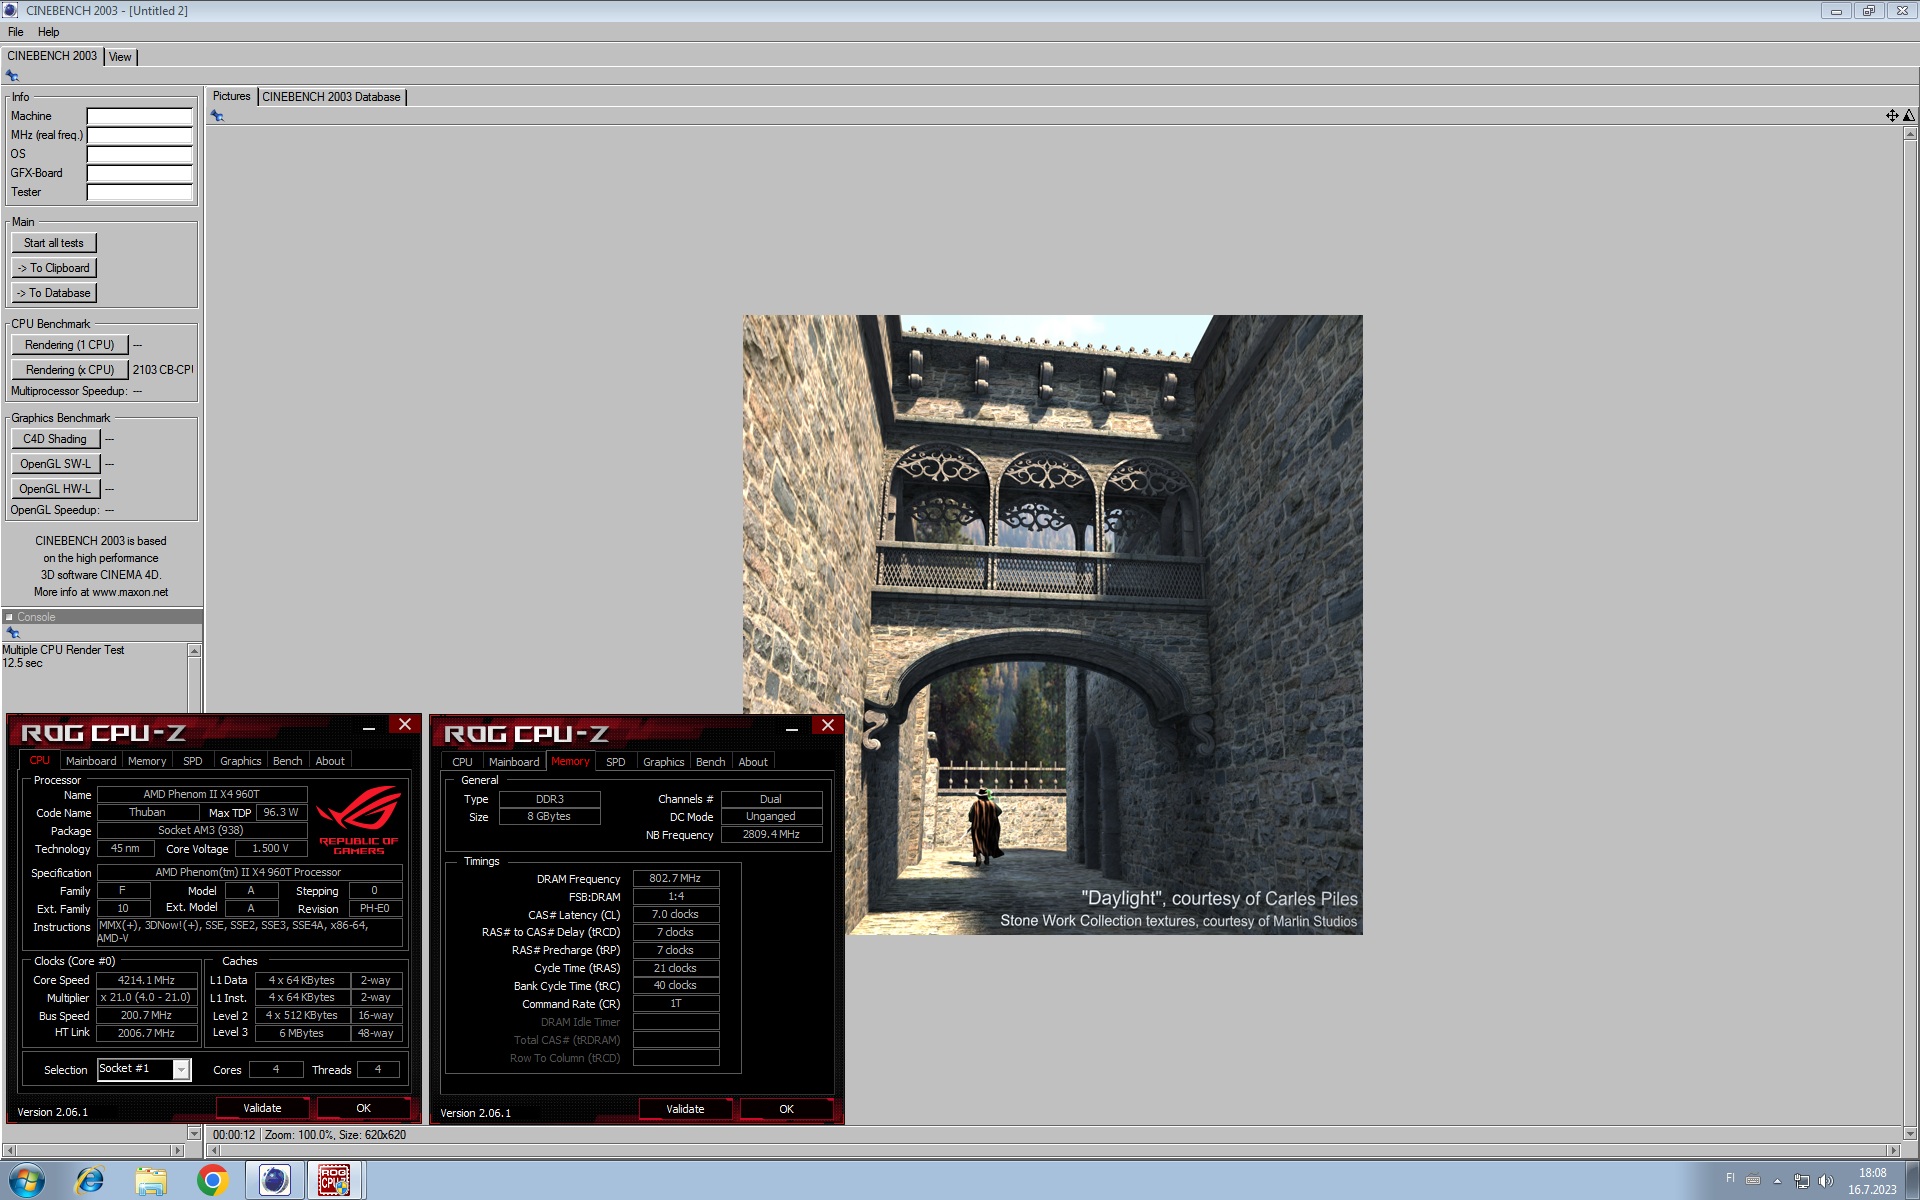Switch to the View tab
The height and width of the screenshot is (1200, 1920).
coord(120,57)
